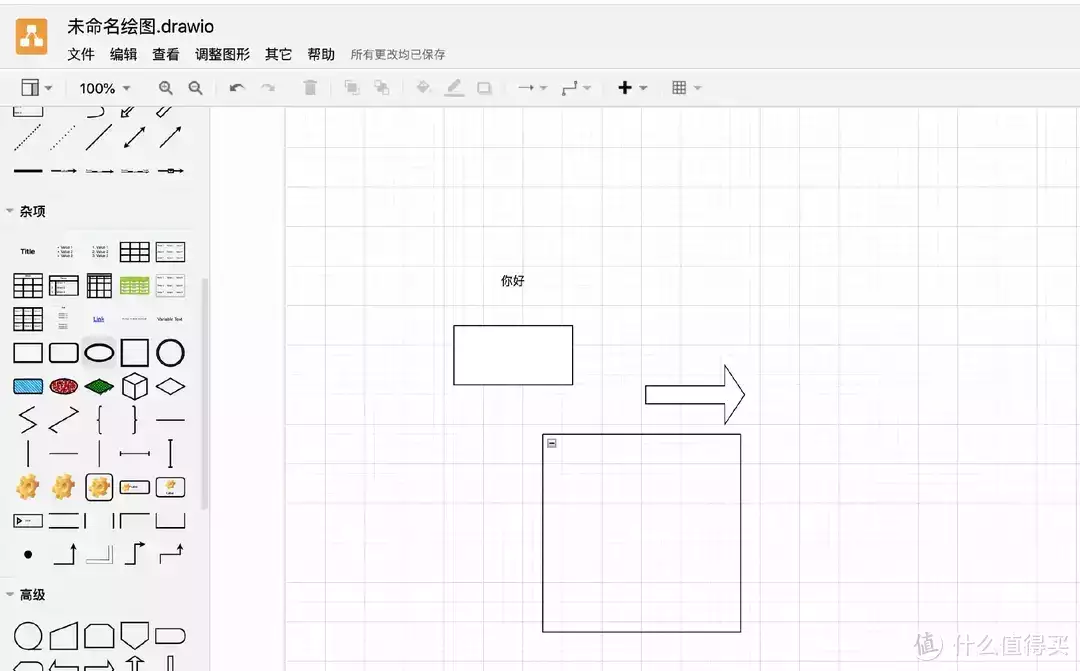Select the dashed diagonal line shape
Image resolution: width=1080 pixels, height=671 pixels.
tap(28, 137)
